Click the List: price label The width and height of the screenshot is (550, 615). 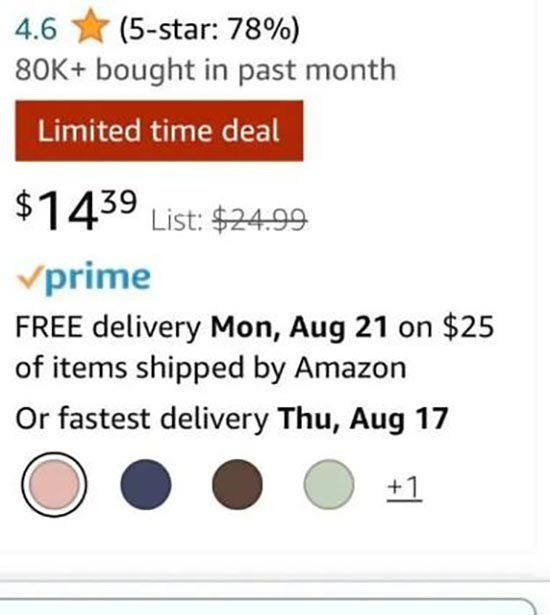click(177, 220)
